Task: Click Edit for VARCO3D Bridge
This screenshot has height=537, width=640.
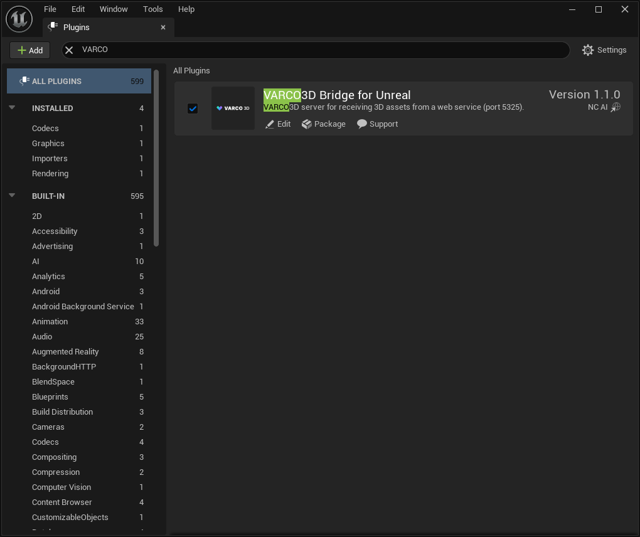Action: coord(278,124)
